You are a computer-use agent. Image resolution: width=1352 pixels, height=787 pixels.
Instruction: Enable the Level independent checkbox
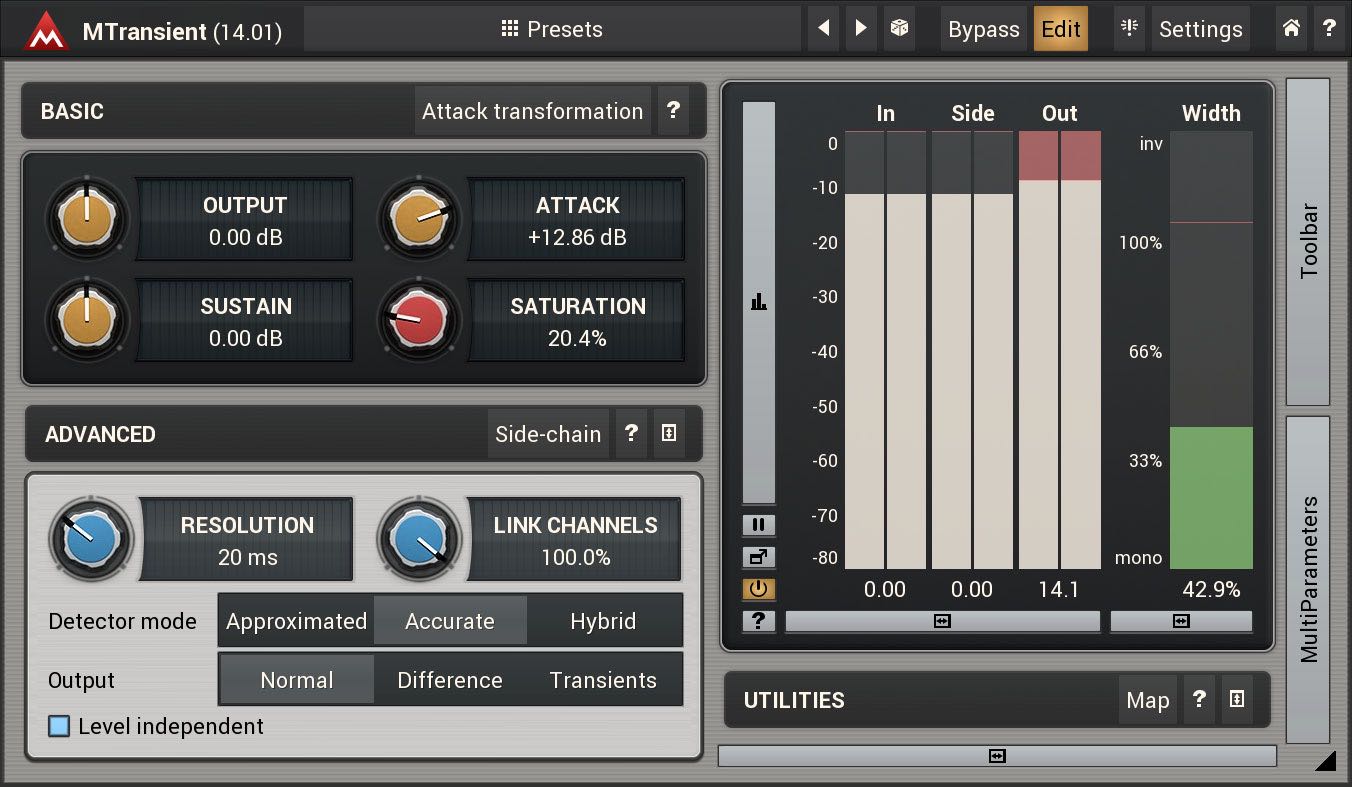pyautogui.click(x=60, y=726)
